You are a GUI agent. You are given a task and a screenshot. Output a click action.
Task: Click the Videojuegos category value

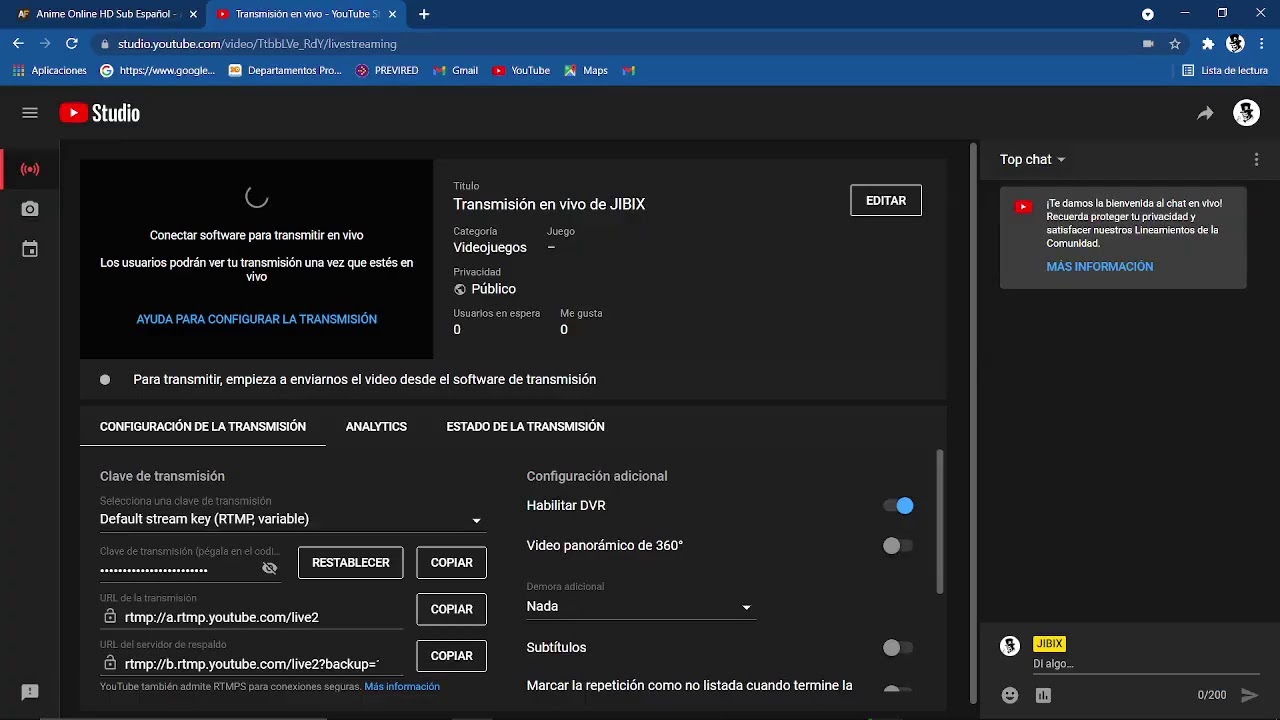pyautogui.click(x=490, y=247)
